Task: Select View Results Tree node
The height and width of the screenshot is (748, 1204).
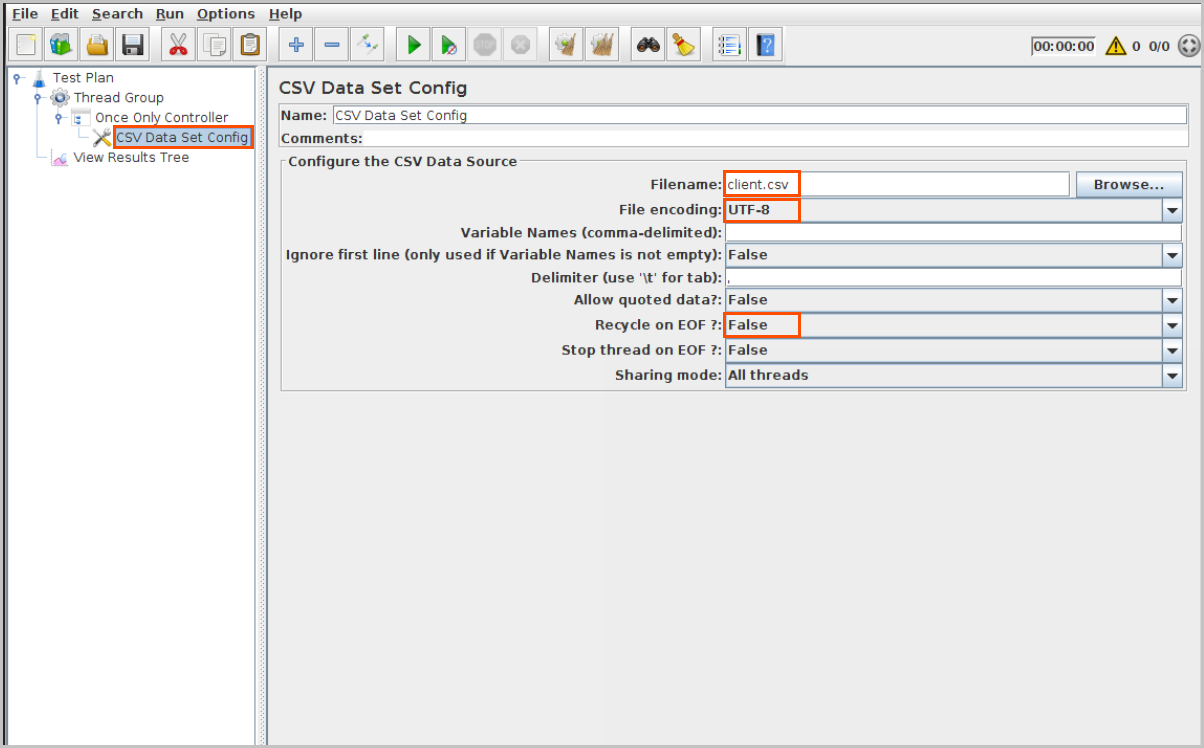Action: [131, 157]
